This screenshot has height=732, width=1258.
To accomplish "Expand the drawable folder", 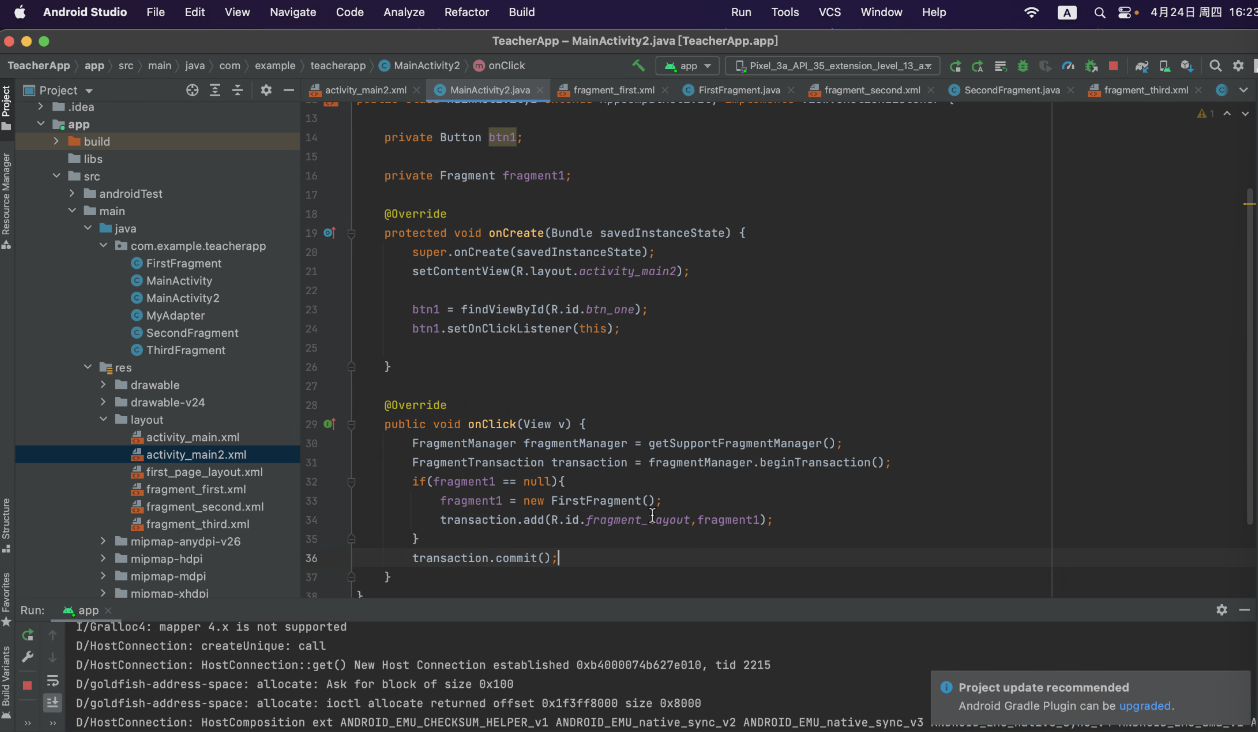I will pos(104,385).
